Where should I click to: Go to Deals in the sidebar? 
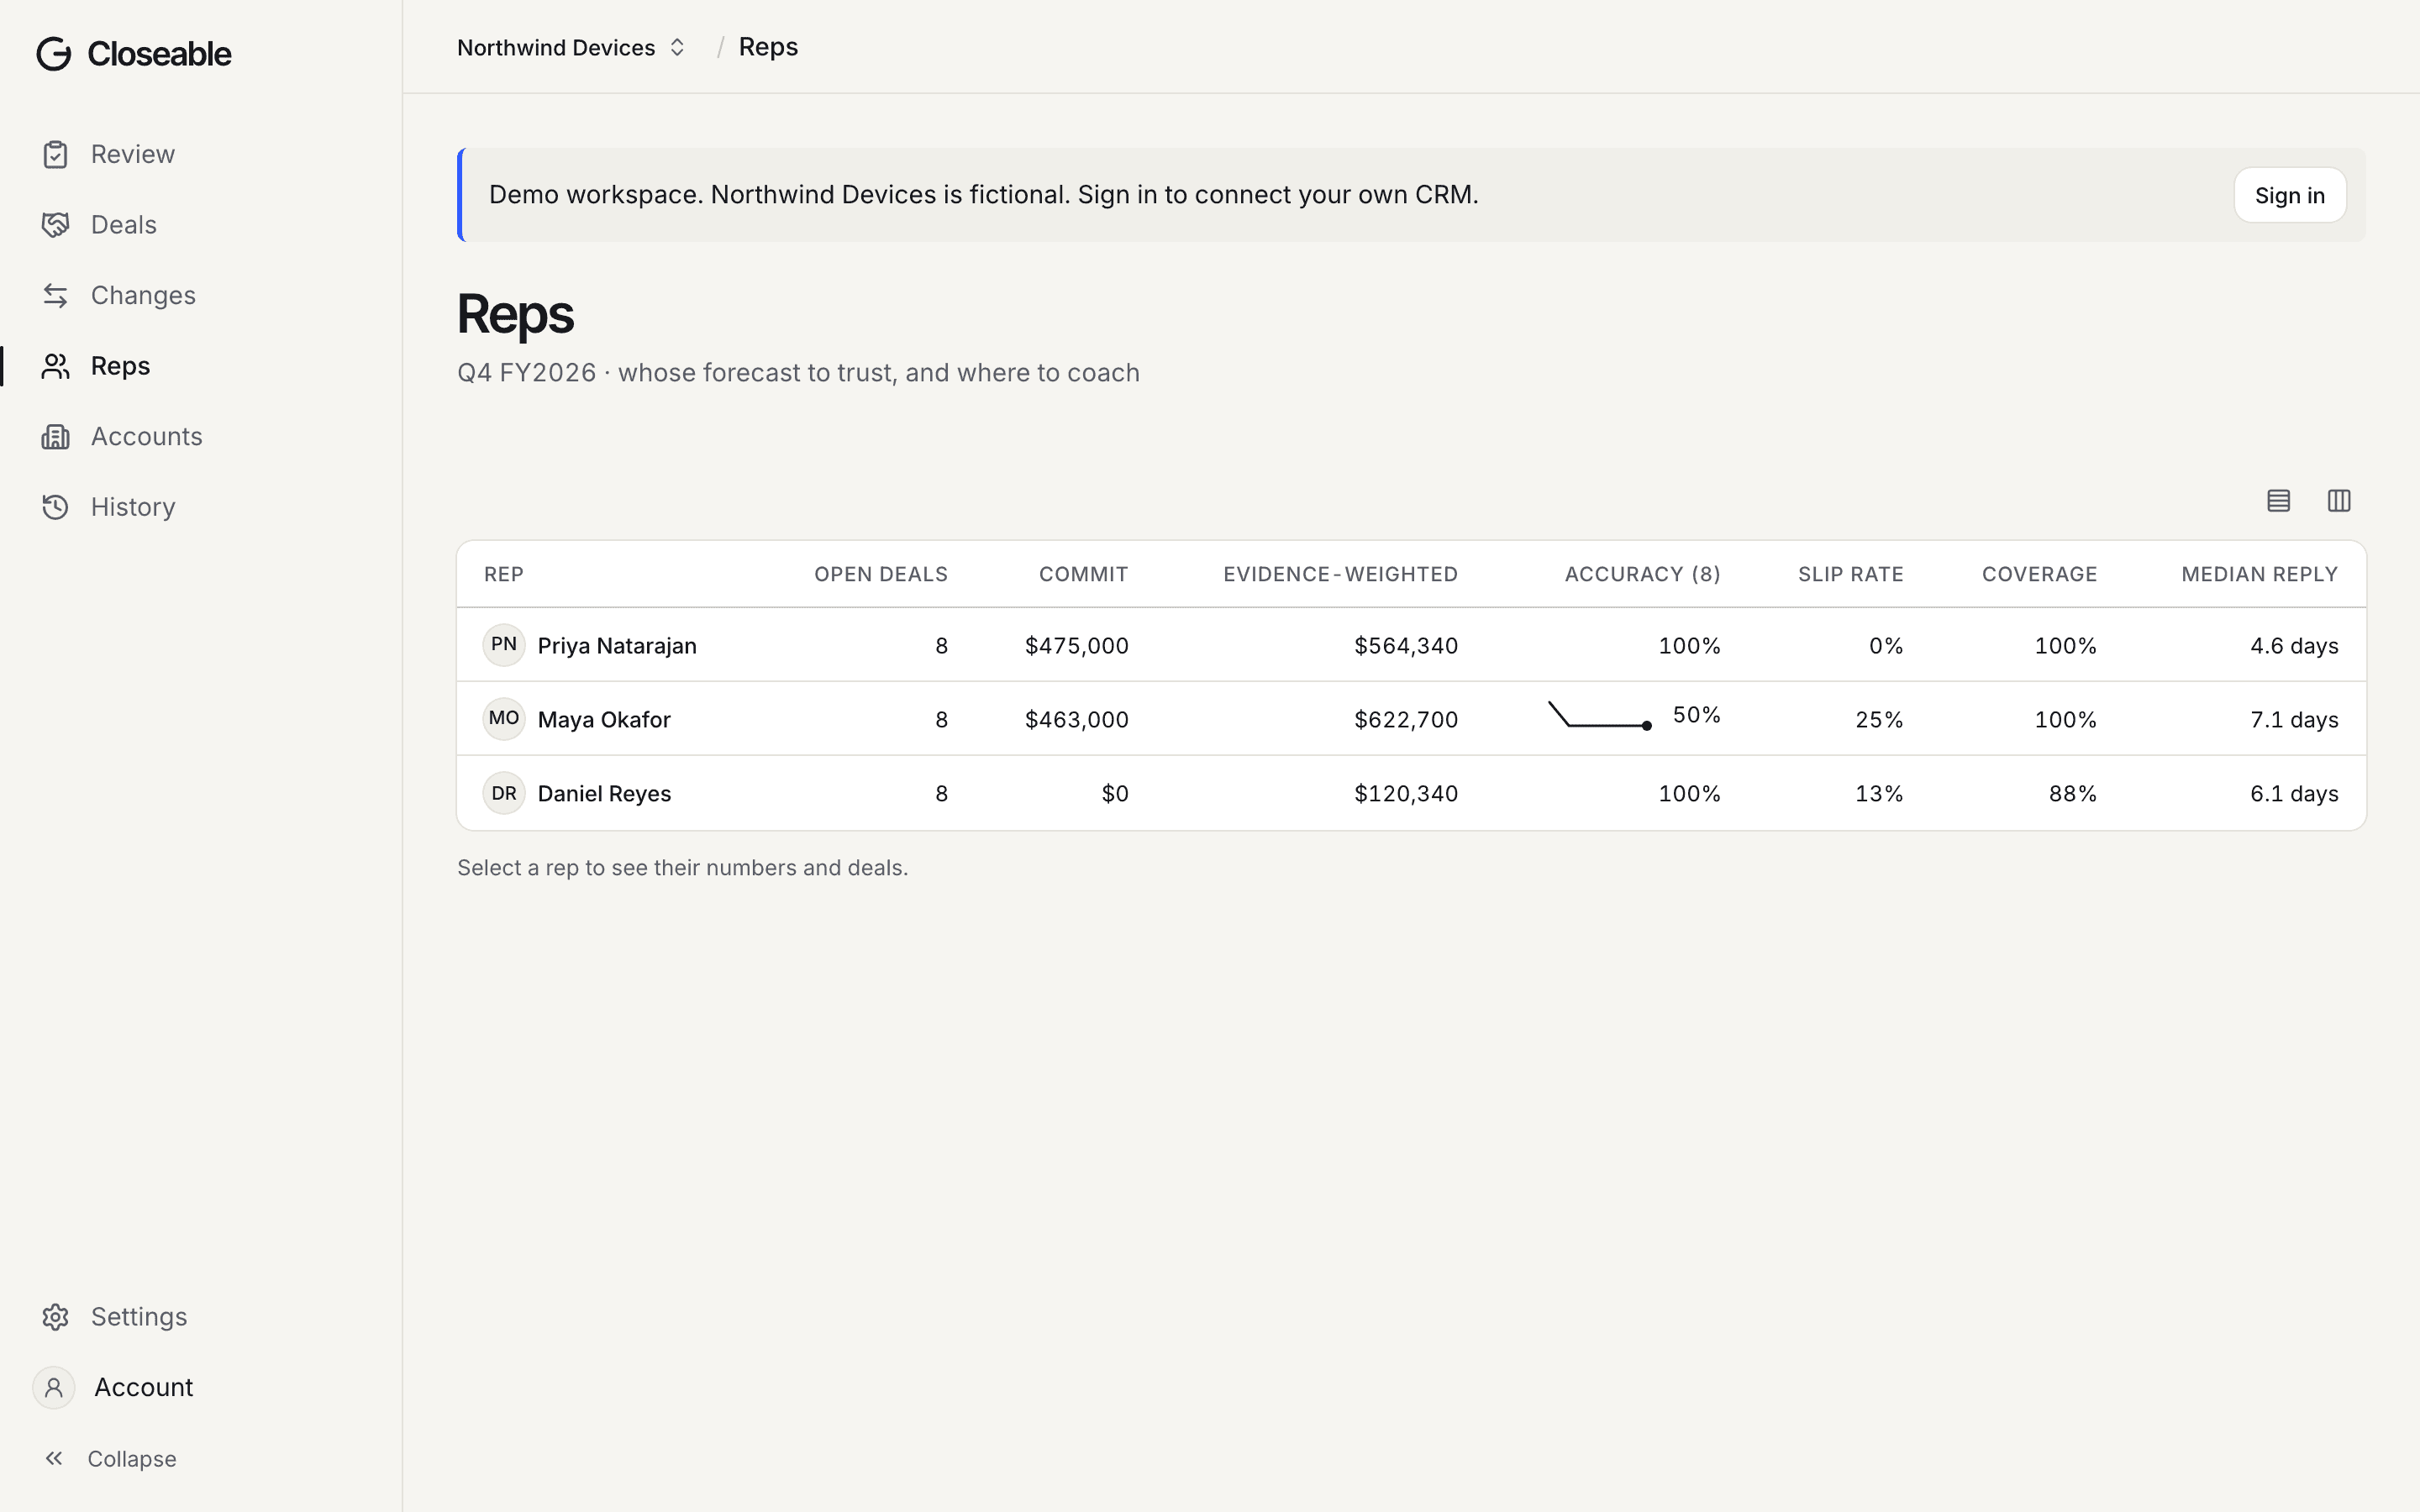pyautogui.click(x=124, y=225)
